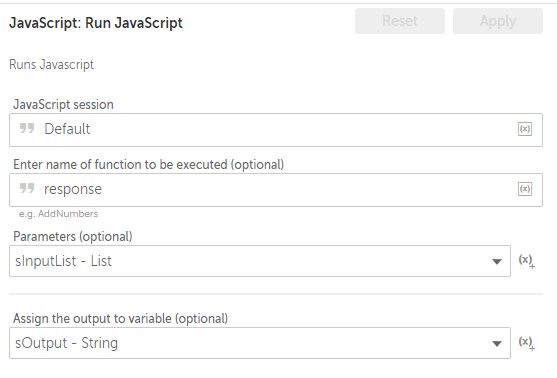Screen dimensions: 557x378
Task: Click the insert variable icon in function name field
Action: [525, 189]
